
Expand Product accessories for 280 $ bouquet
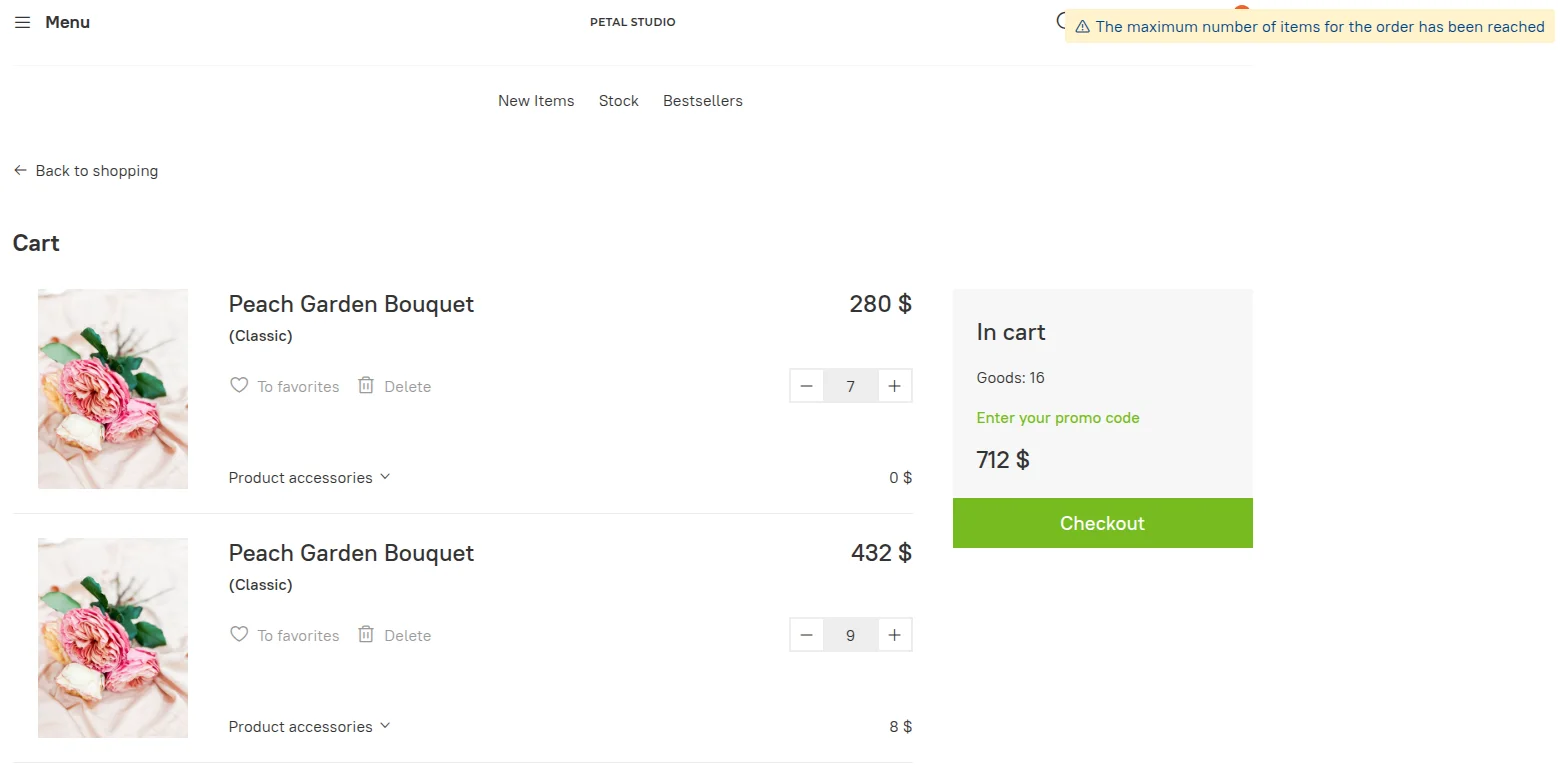[x=309, y=478]
